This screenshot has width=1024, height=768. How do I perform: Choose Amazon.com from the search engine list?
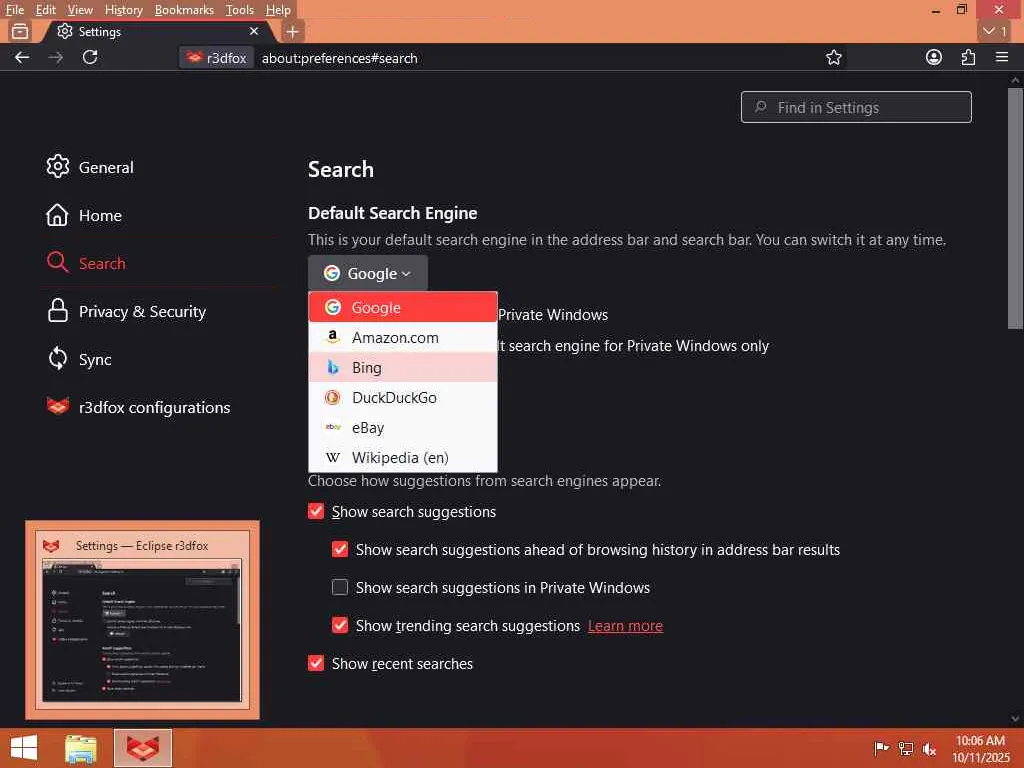coord(403,337)
